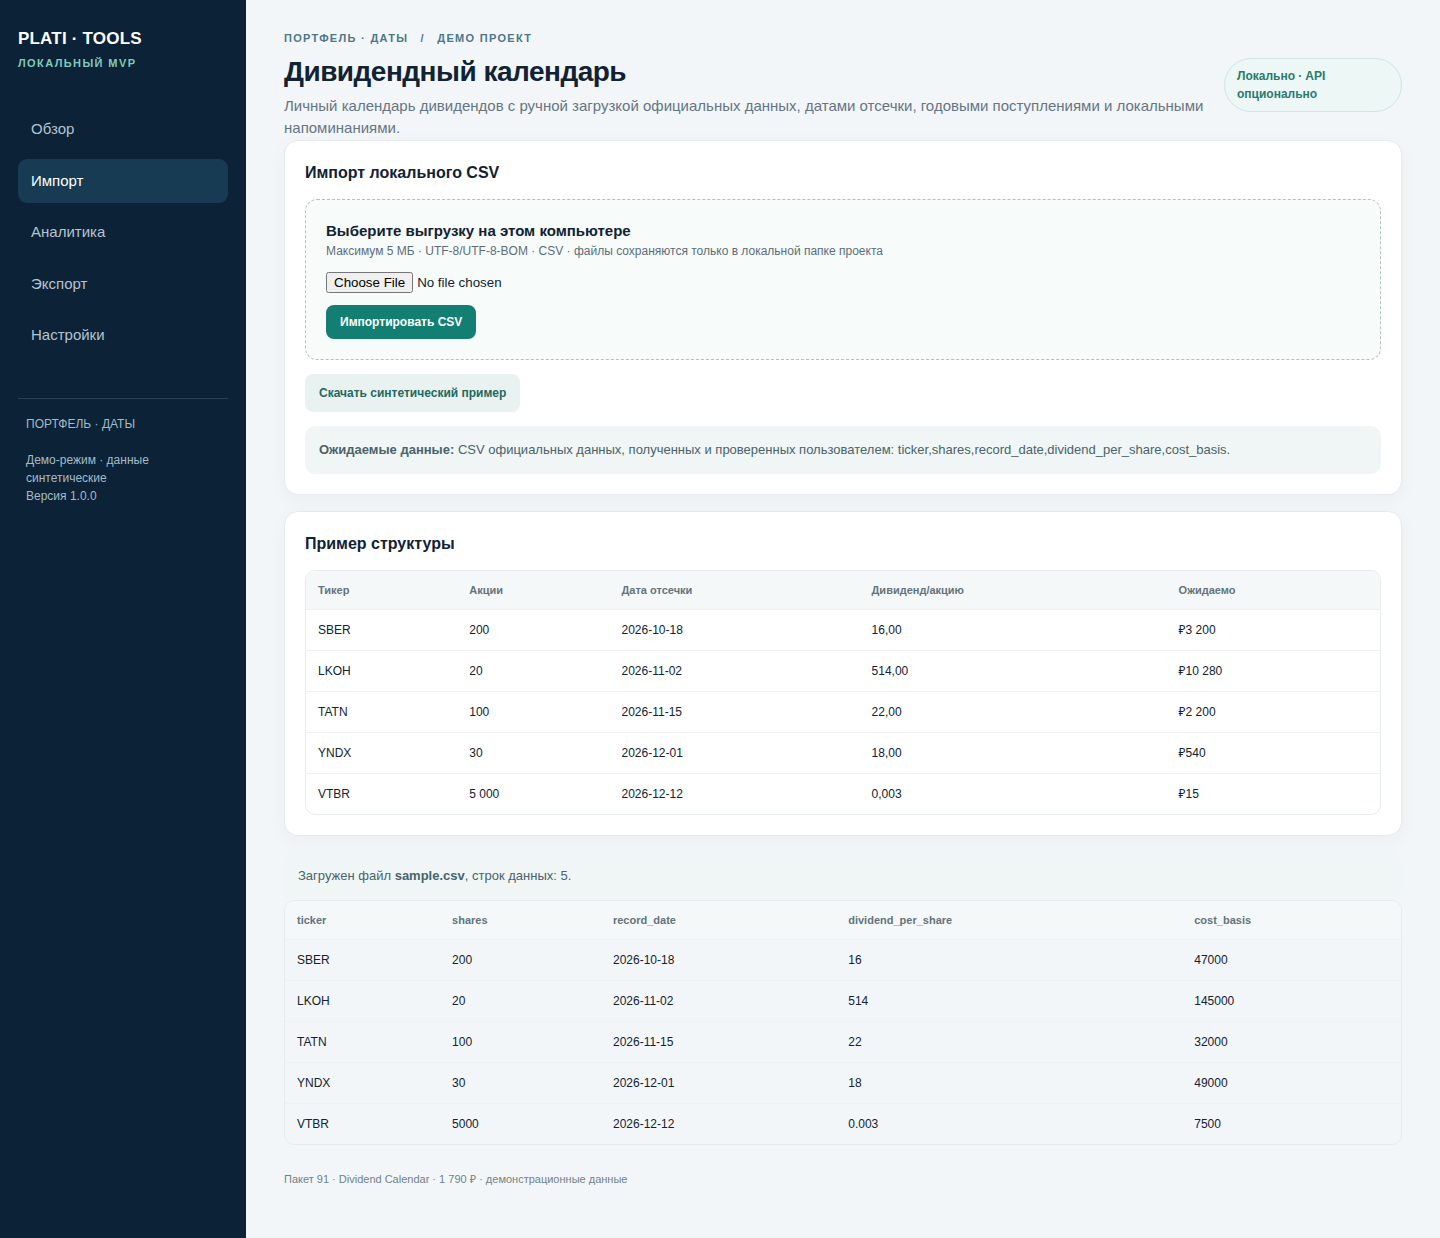Select the 145000 cost basis cell
Image resolution: width=1440 pixels, height=1238 pixels.
pyautogui.click(x=1214, y=1001)
